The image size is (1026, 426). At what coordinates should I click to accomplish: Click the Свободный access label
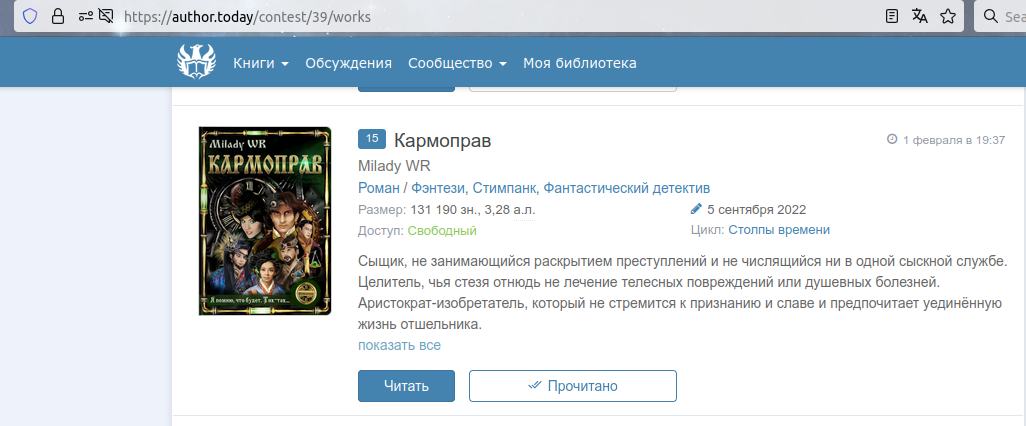pos(442,230)
